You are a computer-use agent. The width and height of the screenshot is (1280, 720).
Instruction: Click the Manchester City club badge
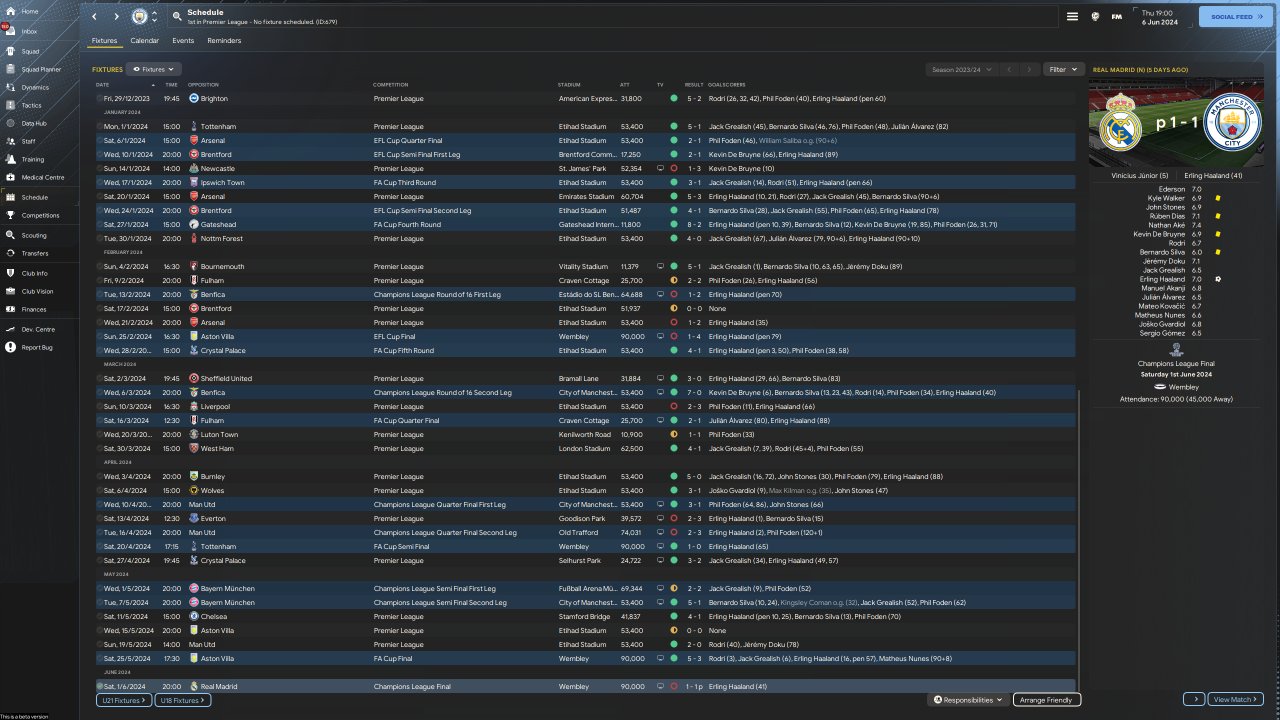(x=139, y=16)
